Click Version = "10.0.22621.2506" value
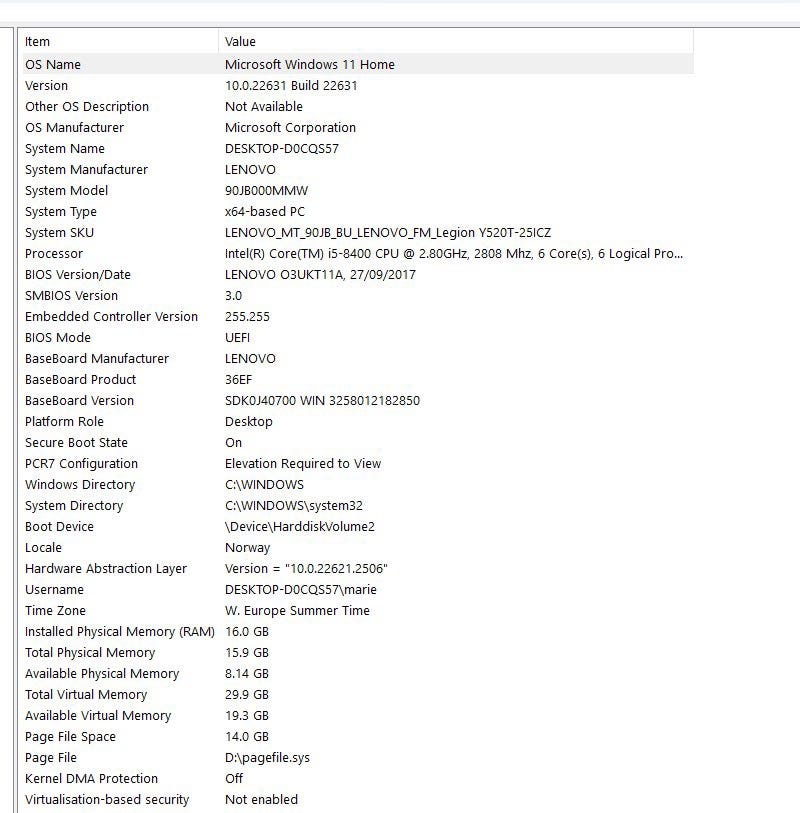This screenshot has width=800, height=813. [x=306, y=568]
